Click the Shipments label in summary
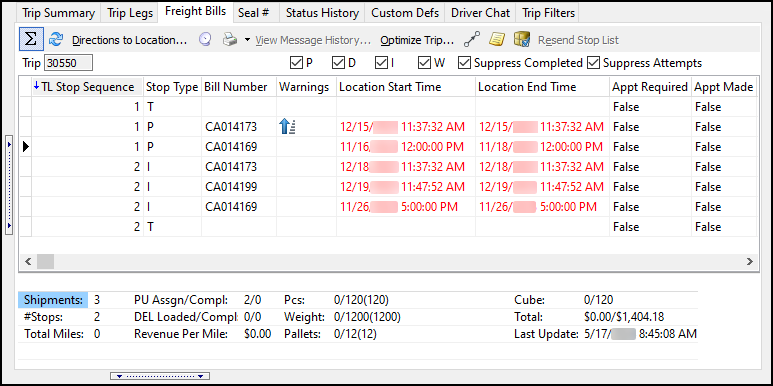Screen dimensions: 773x386 [x=53, y=300]
